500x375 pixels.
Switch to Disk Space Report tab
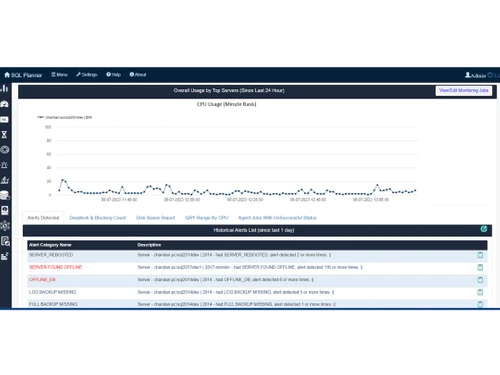[x=156, y=218]
